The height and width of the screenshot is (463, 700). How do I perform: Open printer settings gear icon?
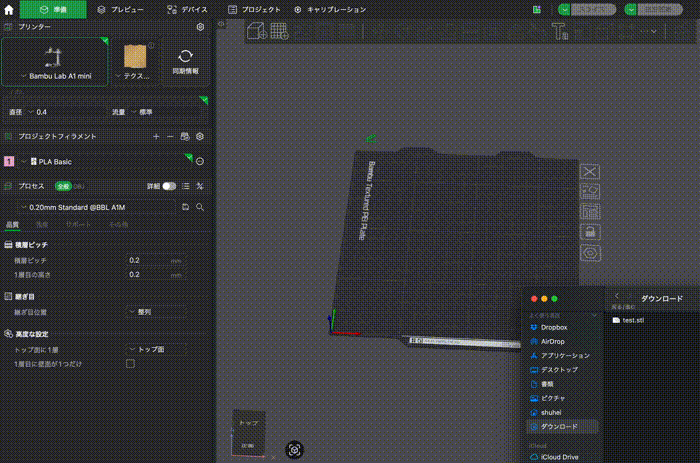pos(200,27)
